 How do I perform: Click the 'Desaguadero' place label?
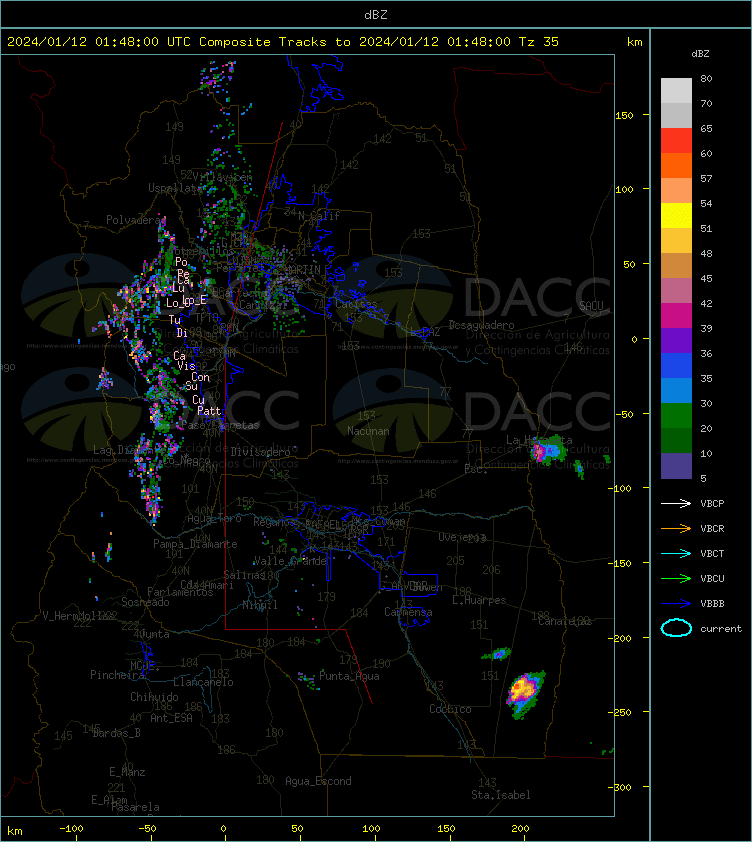pos(481,325)
